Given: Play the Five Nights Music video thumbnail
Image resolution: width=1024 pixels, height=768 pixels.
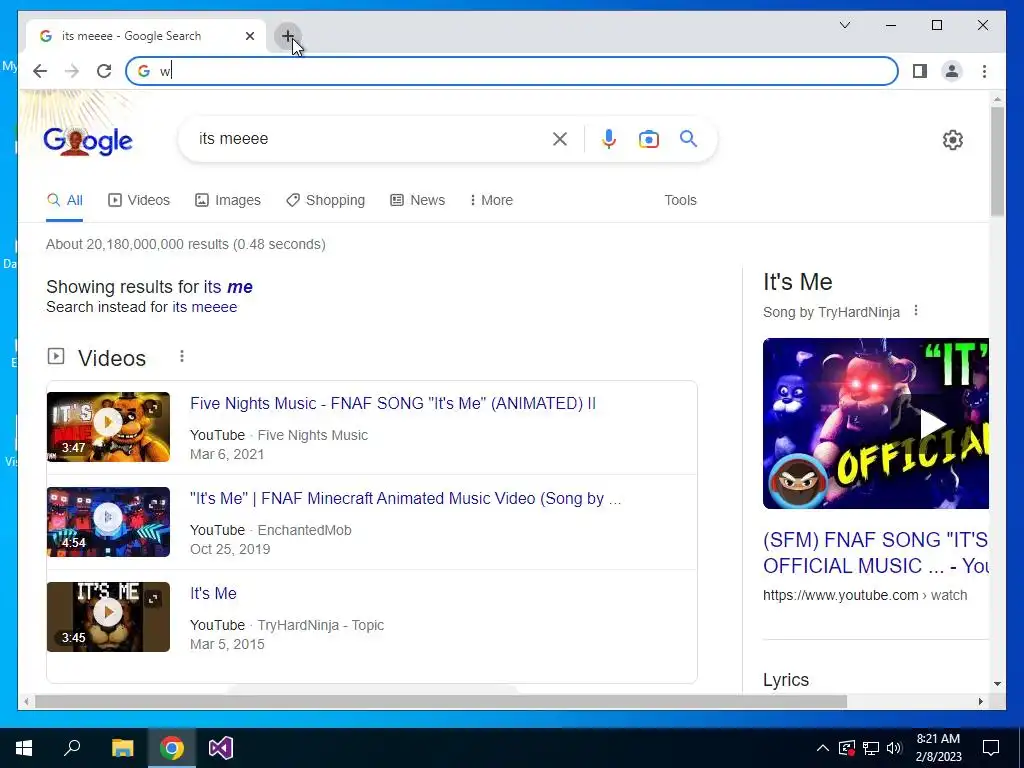Looking at the screenshot, I should click(108, 426).
